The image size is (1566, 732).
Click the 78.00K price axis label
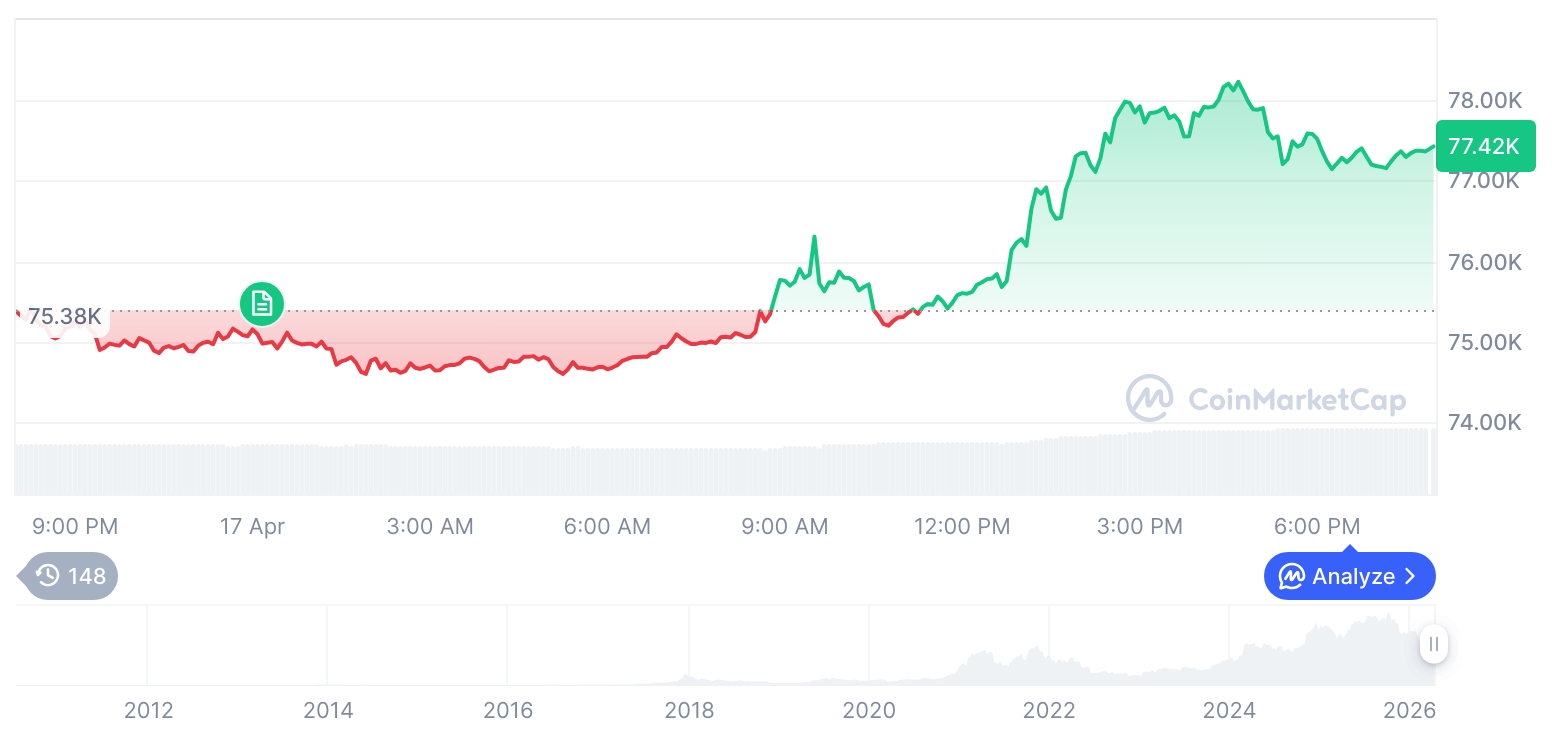1485,100
